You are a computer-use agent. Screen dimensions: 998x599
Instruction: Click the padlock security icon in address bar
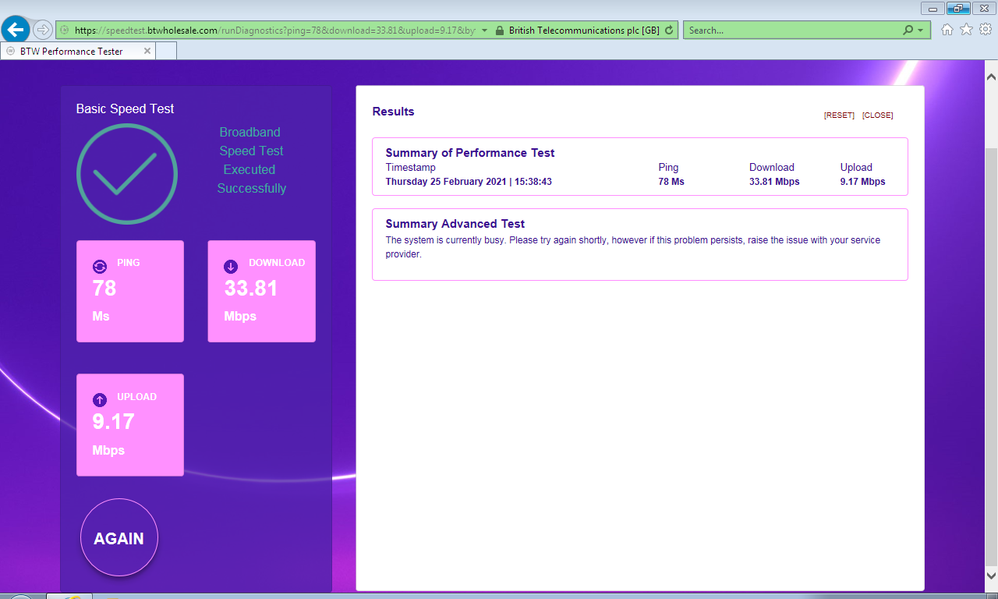[x=500, y=30]
